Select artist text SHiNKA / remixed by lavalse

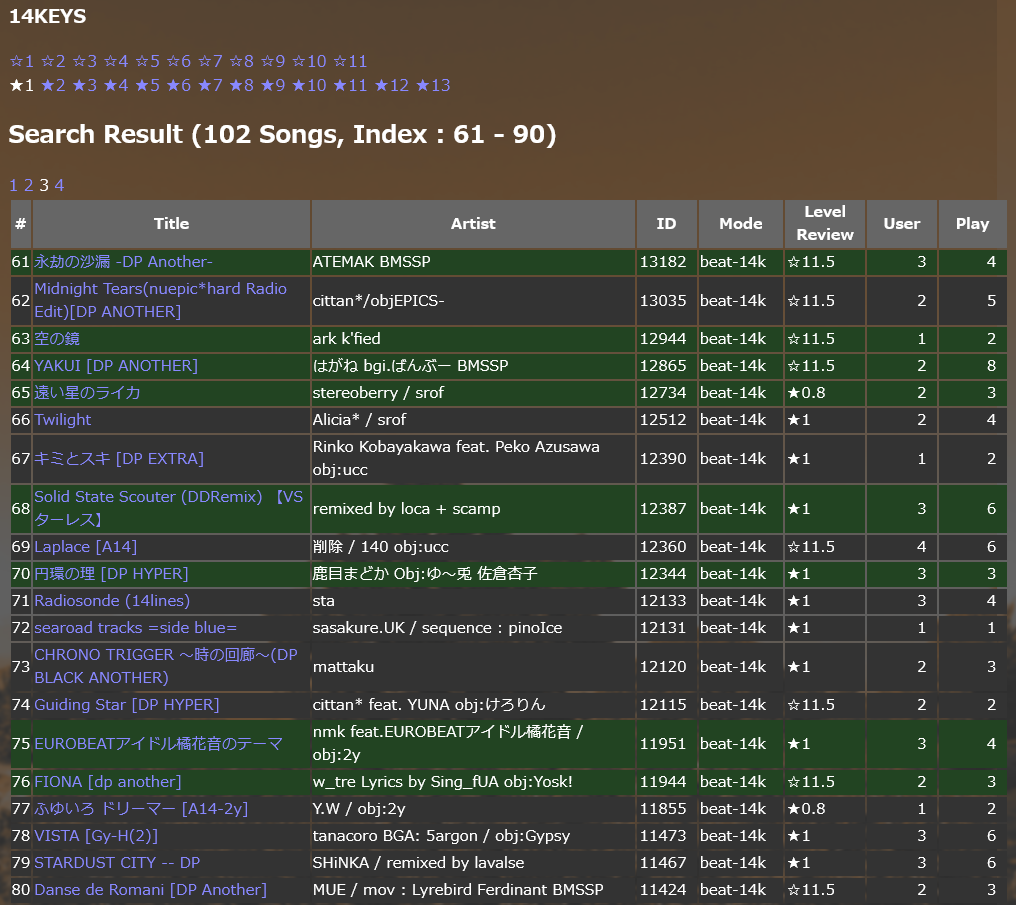click(x=419, y=863)
